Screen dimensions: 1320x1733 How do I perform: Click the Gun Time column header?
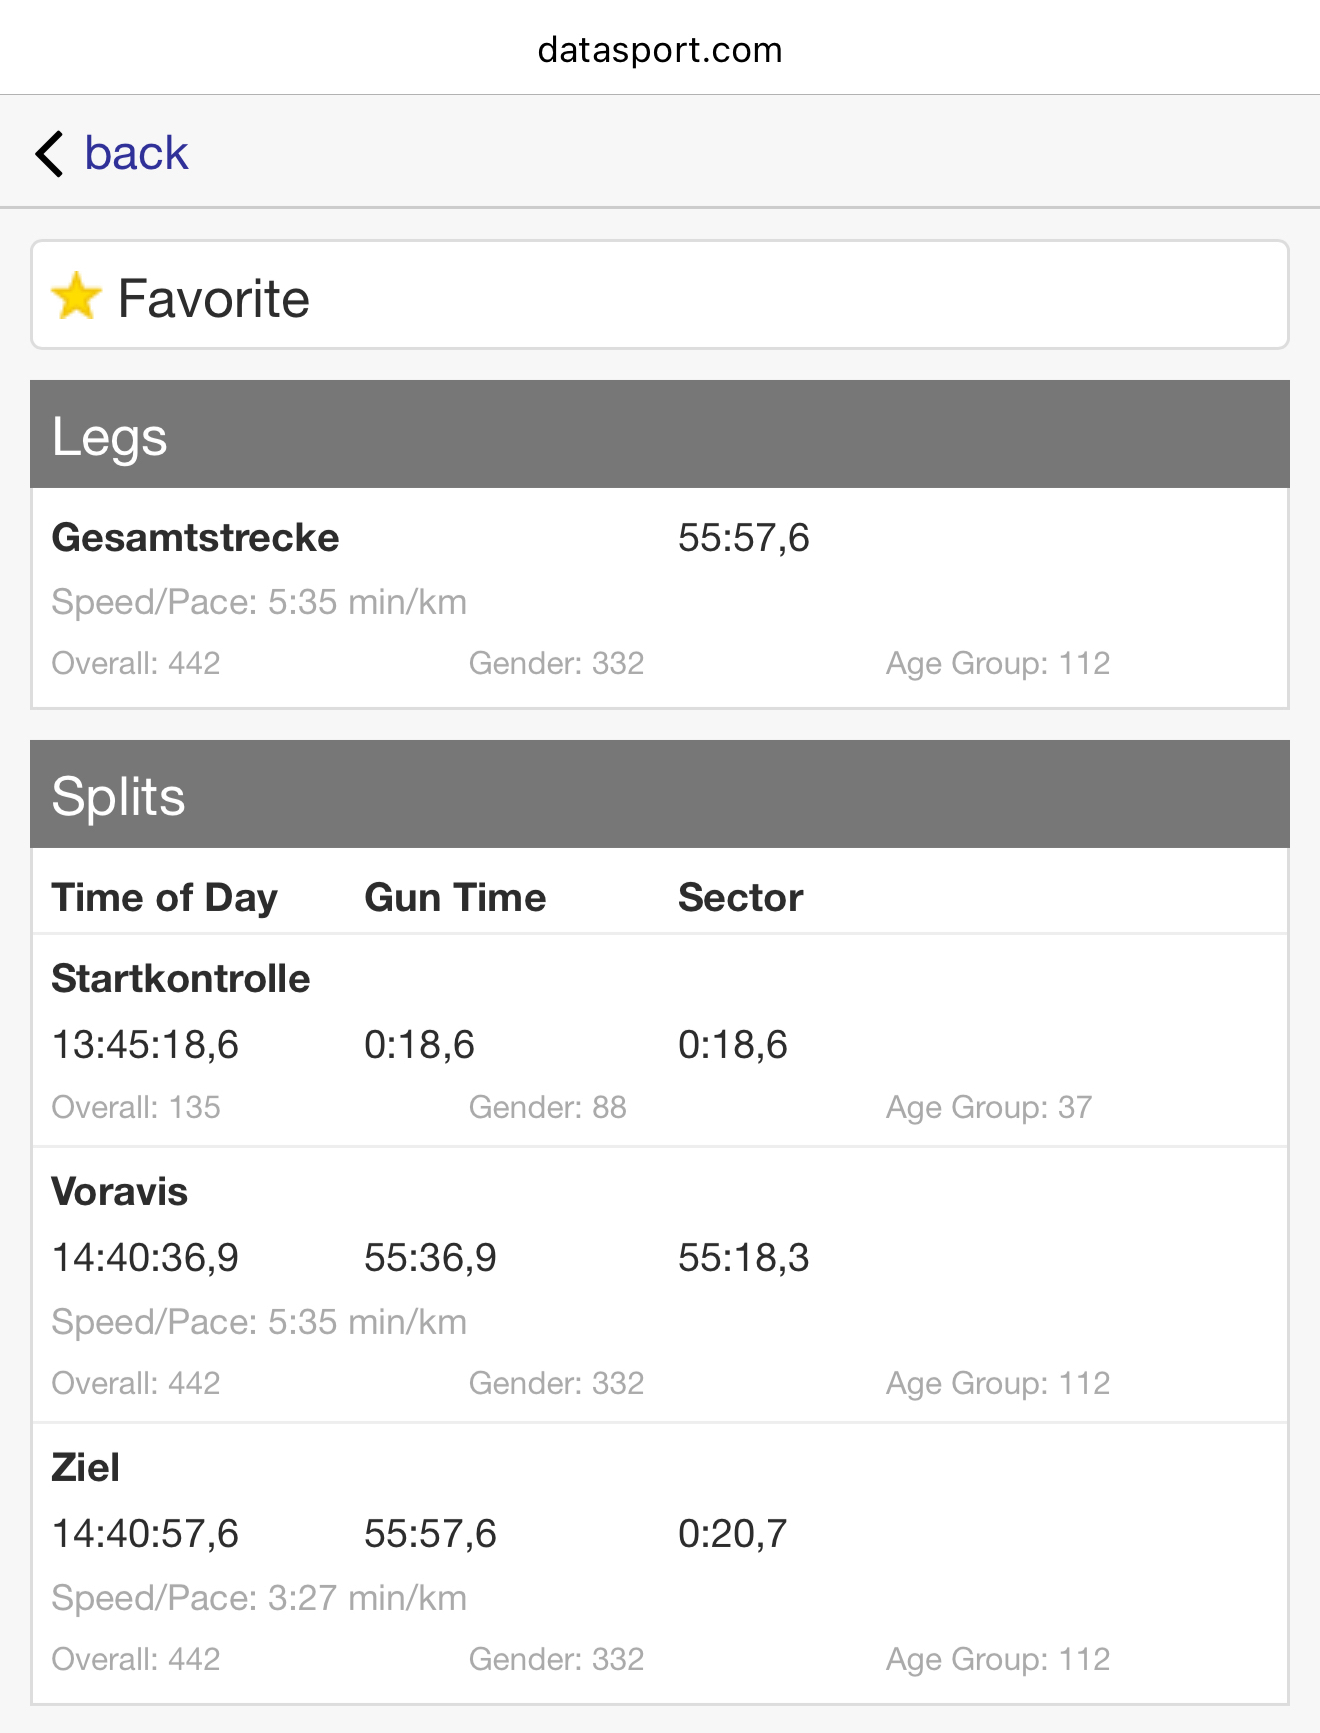455,898
